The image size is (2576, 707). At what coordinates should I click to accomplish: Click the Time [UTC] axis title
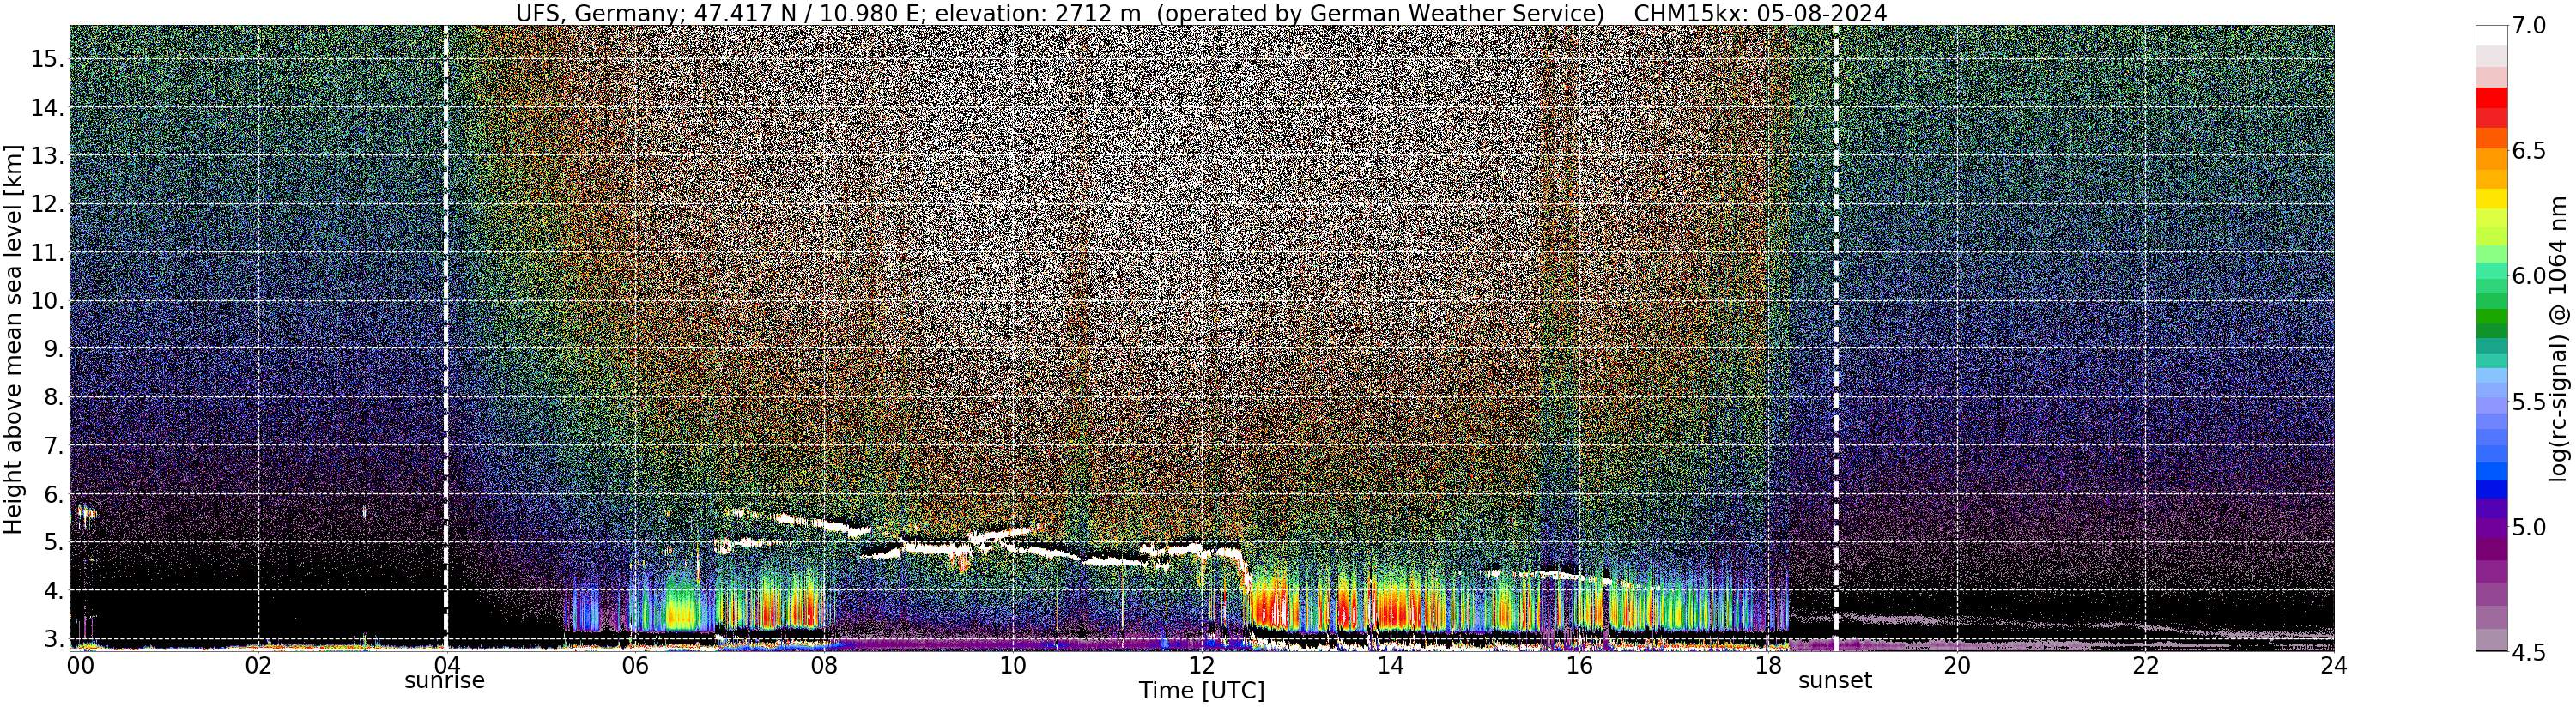1201,691
